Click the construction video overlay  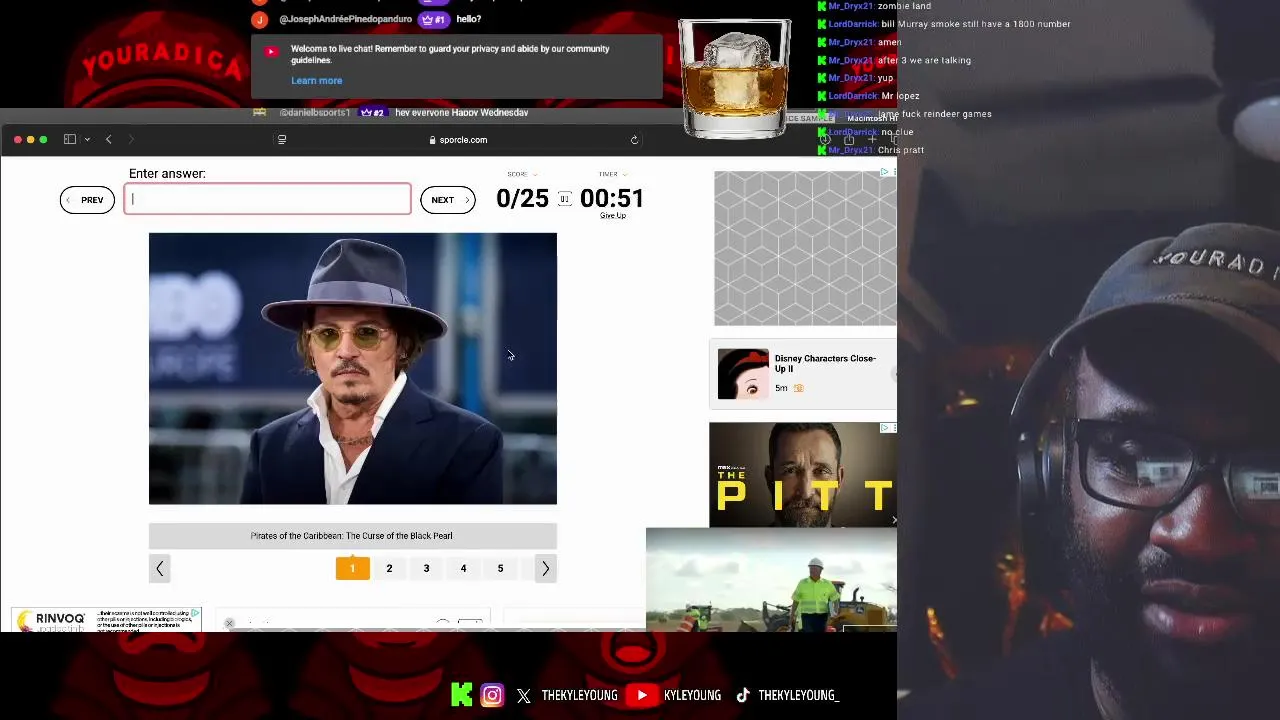[771, 580]
